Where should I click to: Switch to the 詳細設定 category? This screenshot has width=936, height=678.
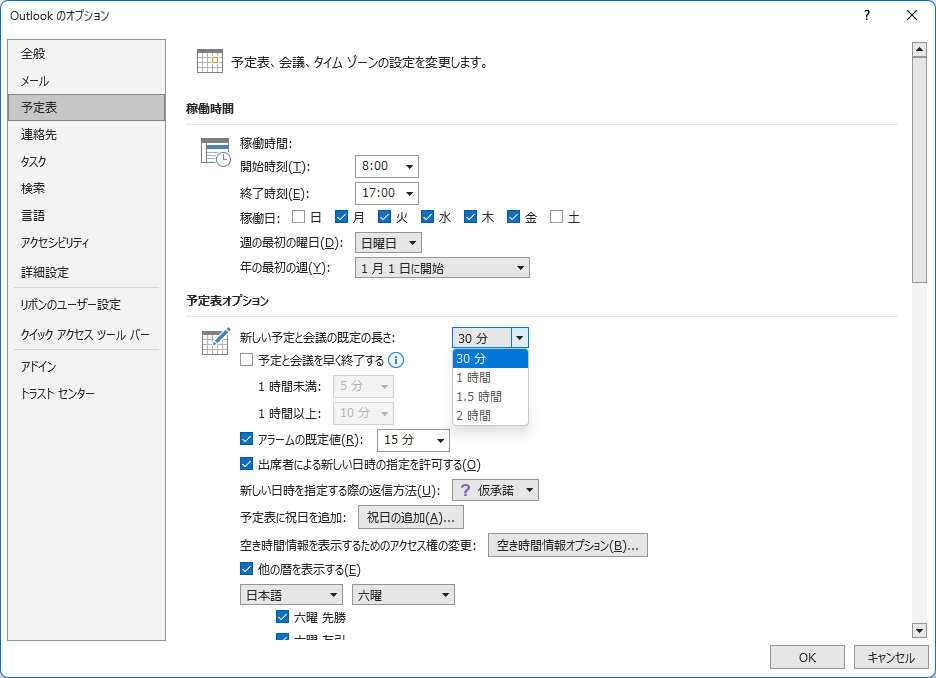point(87,272)
